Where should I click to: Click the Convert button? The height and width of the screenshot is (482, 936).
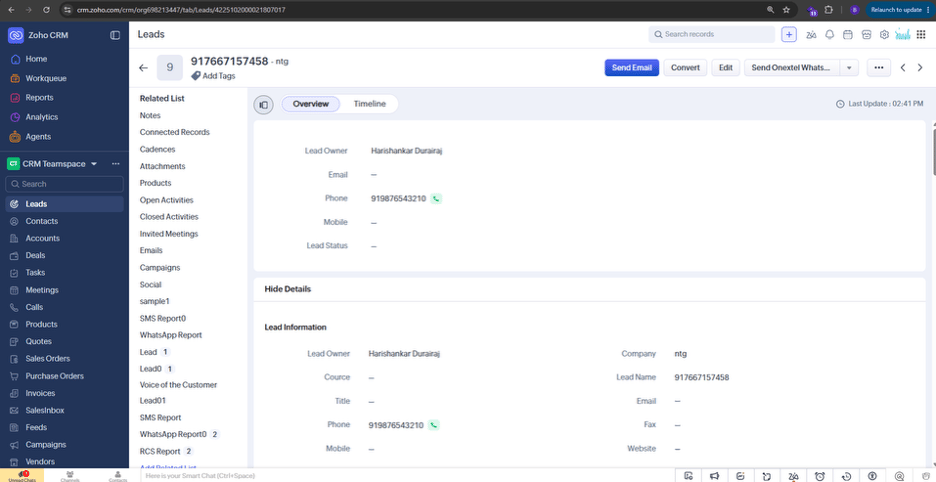tap(685, 67)
